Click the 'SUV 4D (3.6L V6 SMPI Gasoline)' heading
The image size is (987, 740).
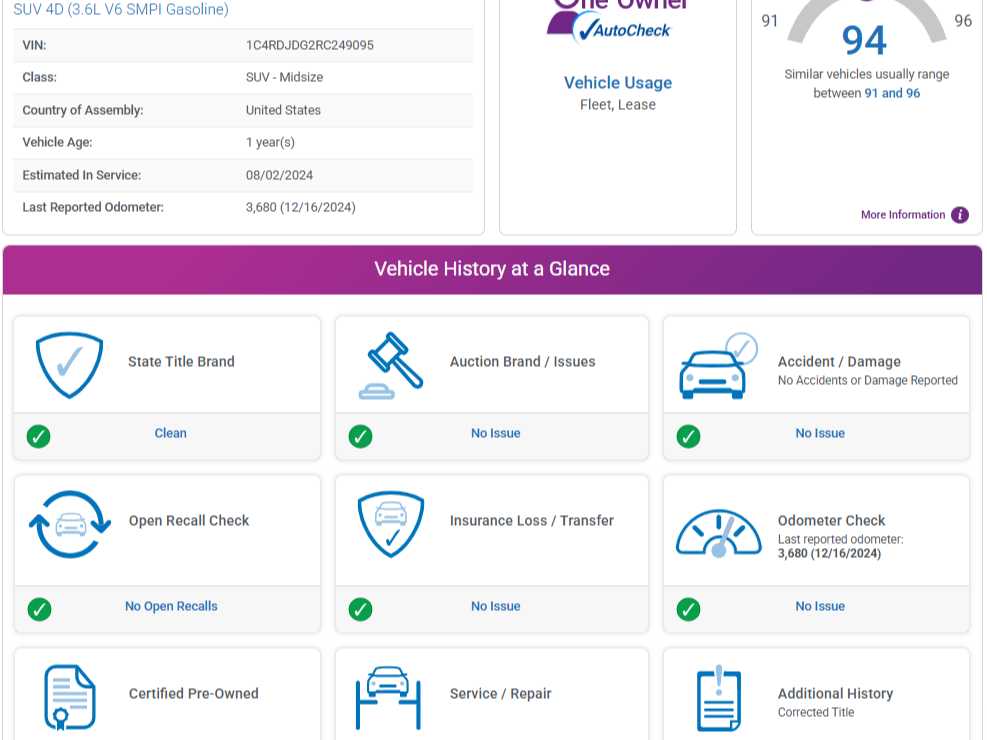(x=121, y=9)
